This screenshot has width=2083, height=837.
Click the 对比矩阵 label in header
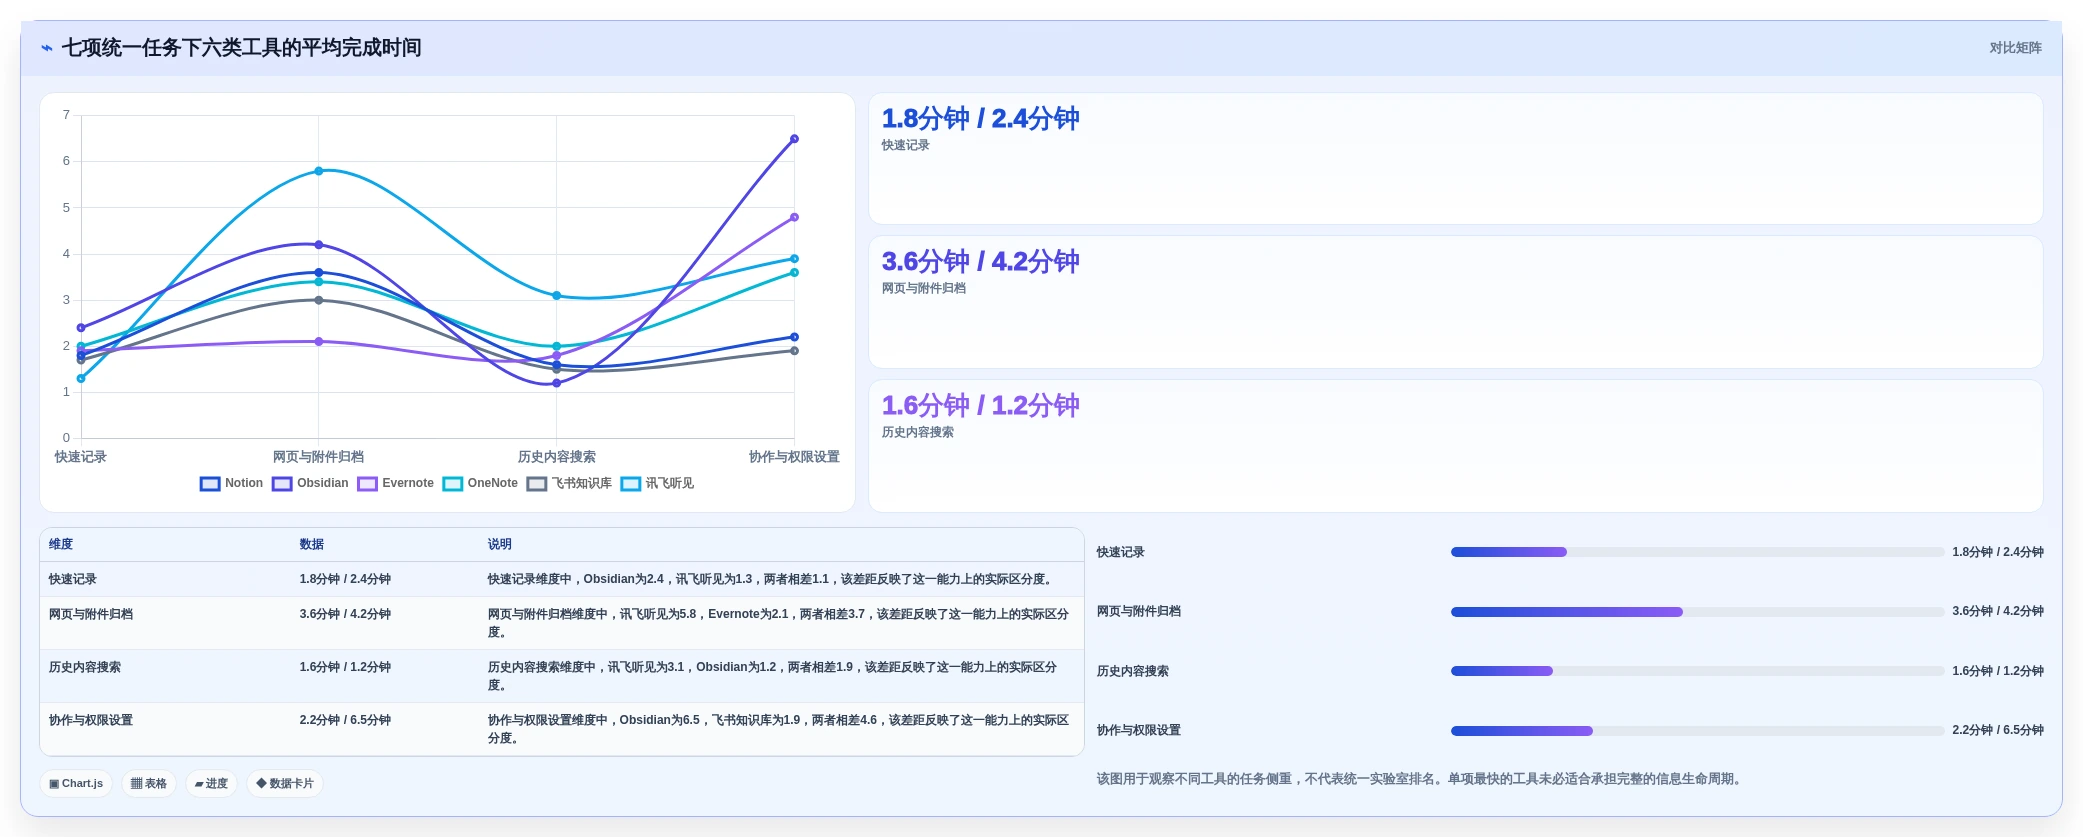pos(2015,48)
